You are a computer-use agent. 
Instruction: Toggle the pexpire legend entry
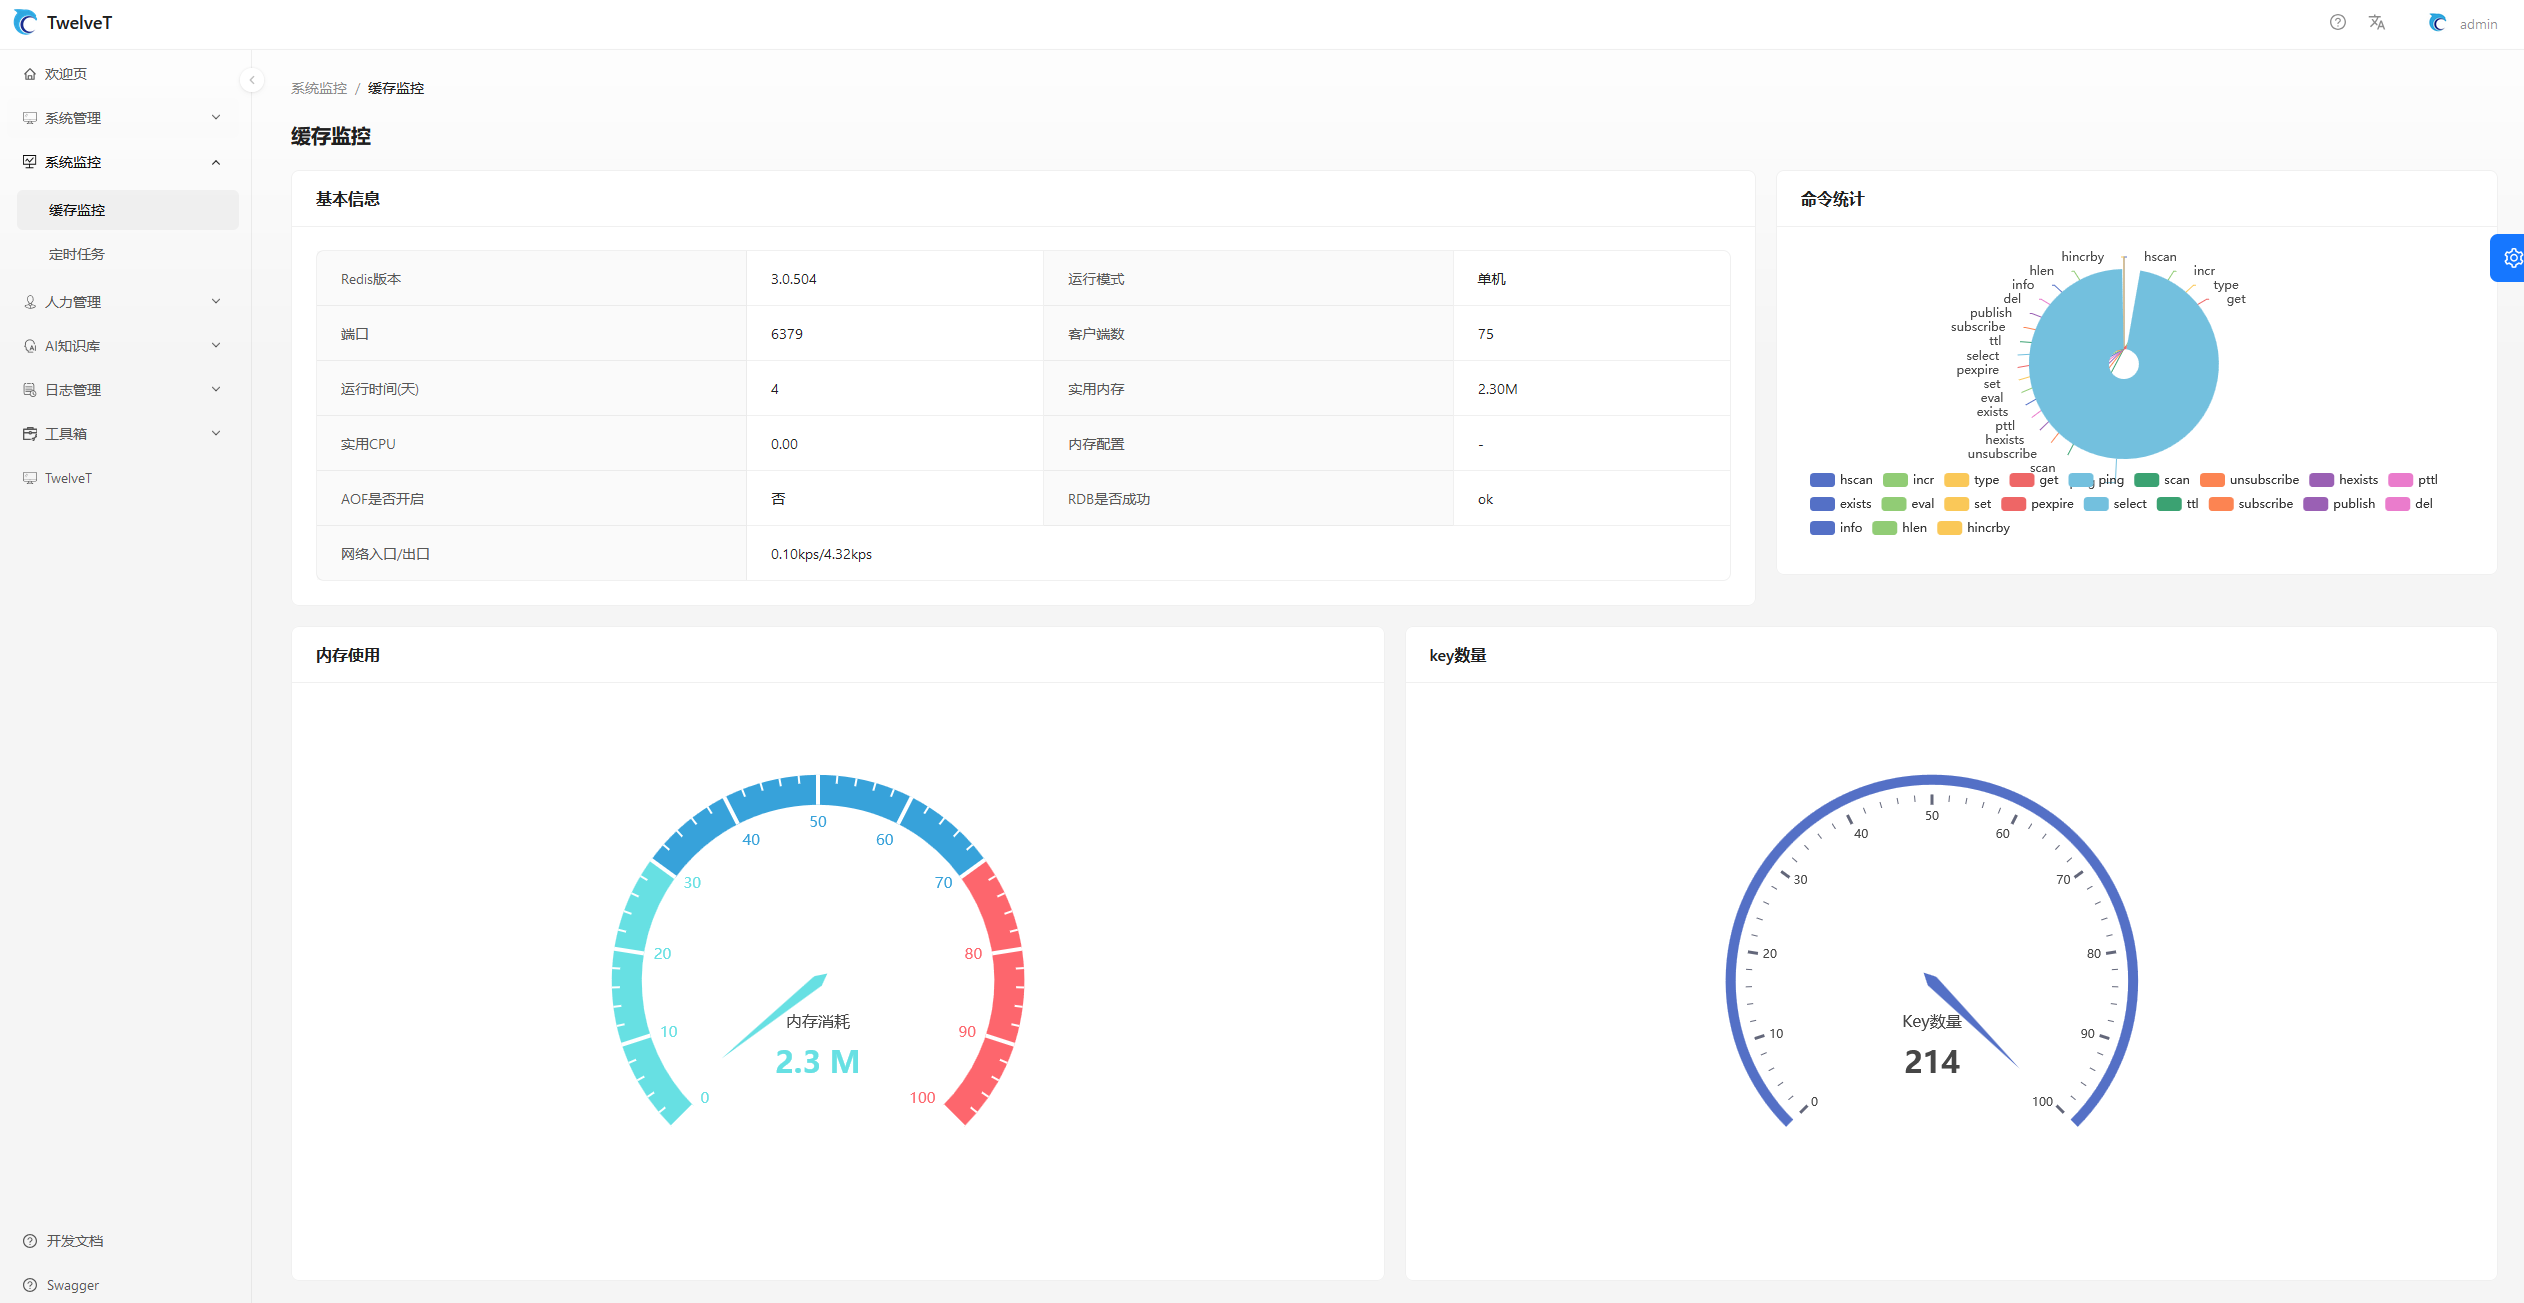pos(2038,504)
